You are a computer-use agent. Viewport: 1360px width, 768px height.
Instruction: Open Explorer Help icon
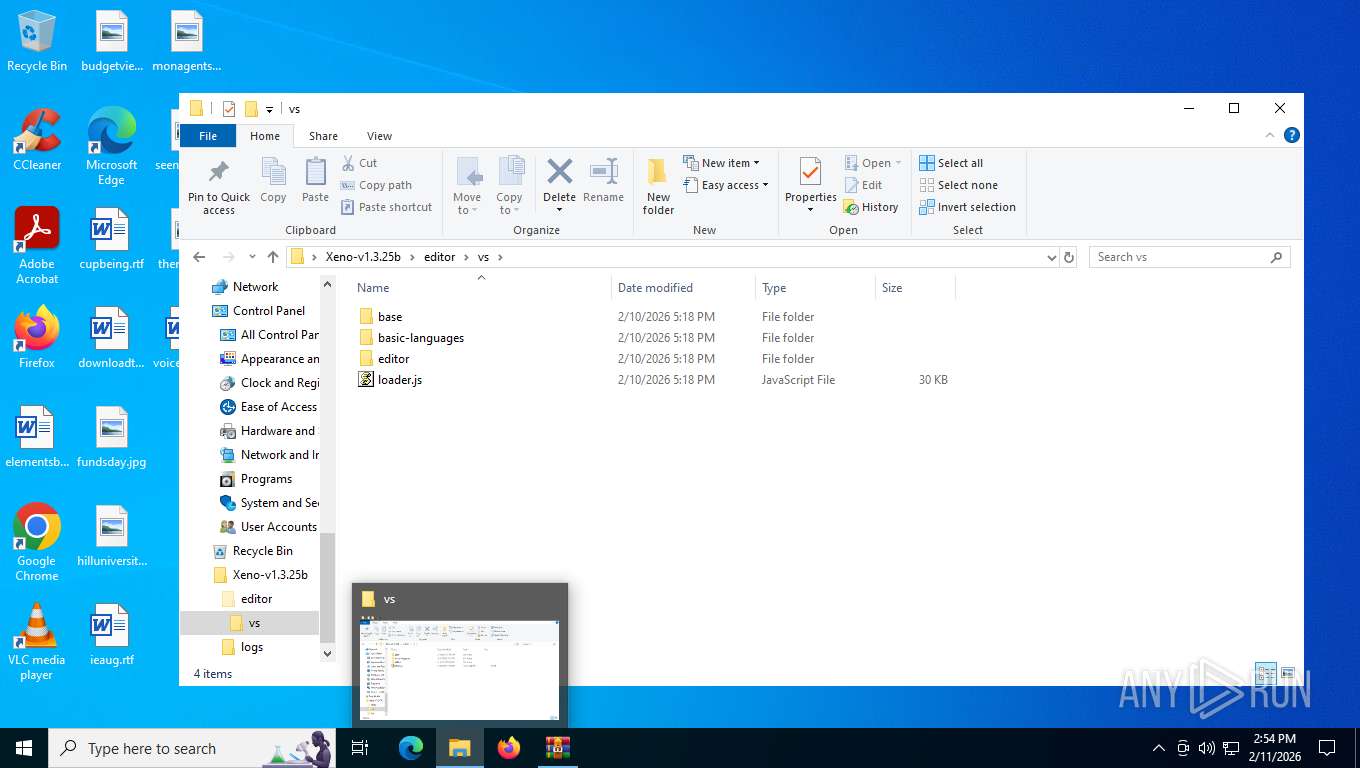[1291, 135]
